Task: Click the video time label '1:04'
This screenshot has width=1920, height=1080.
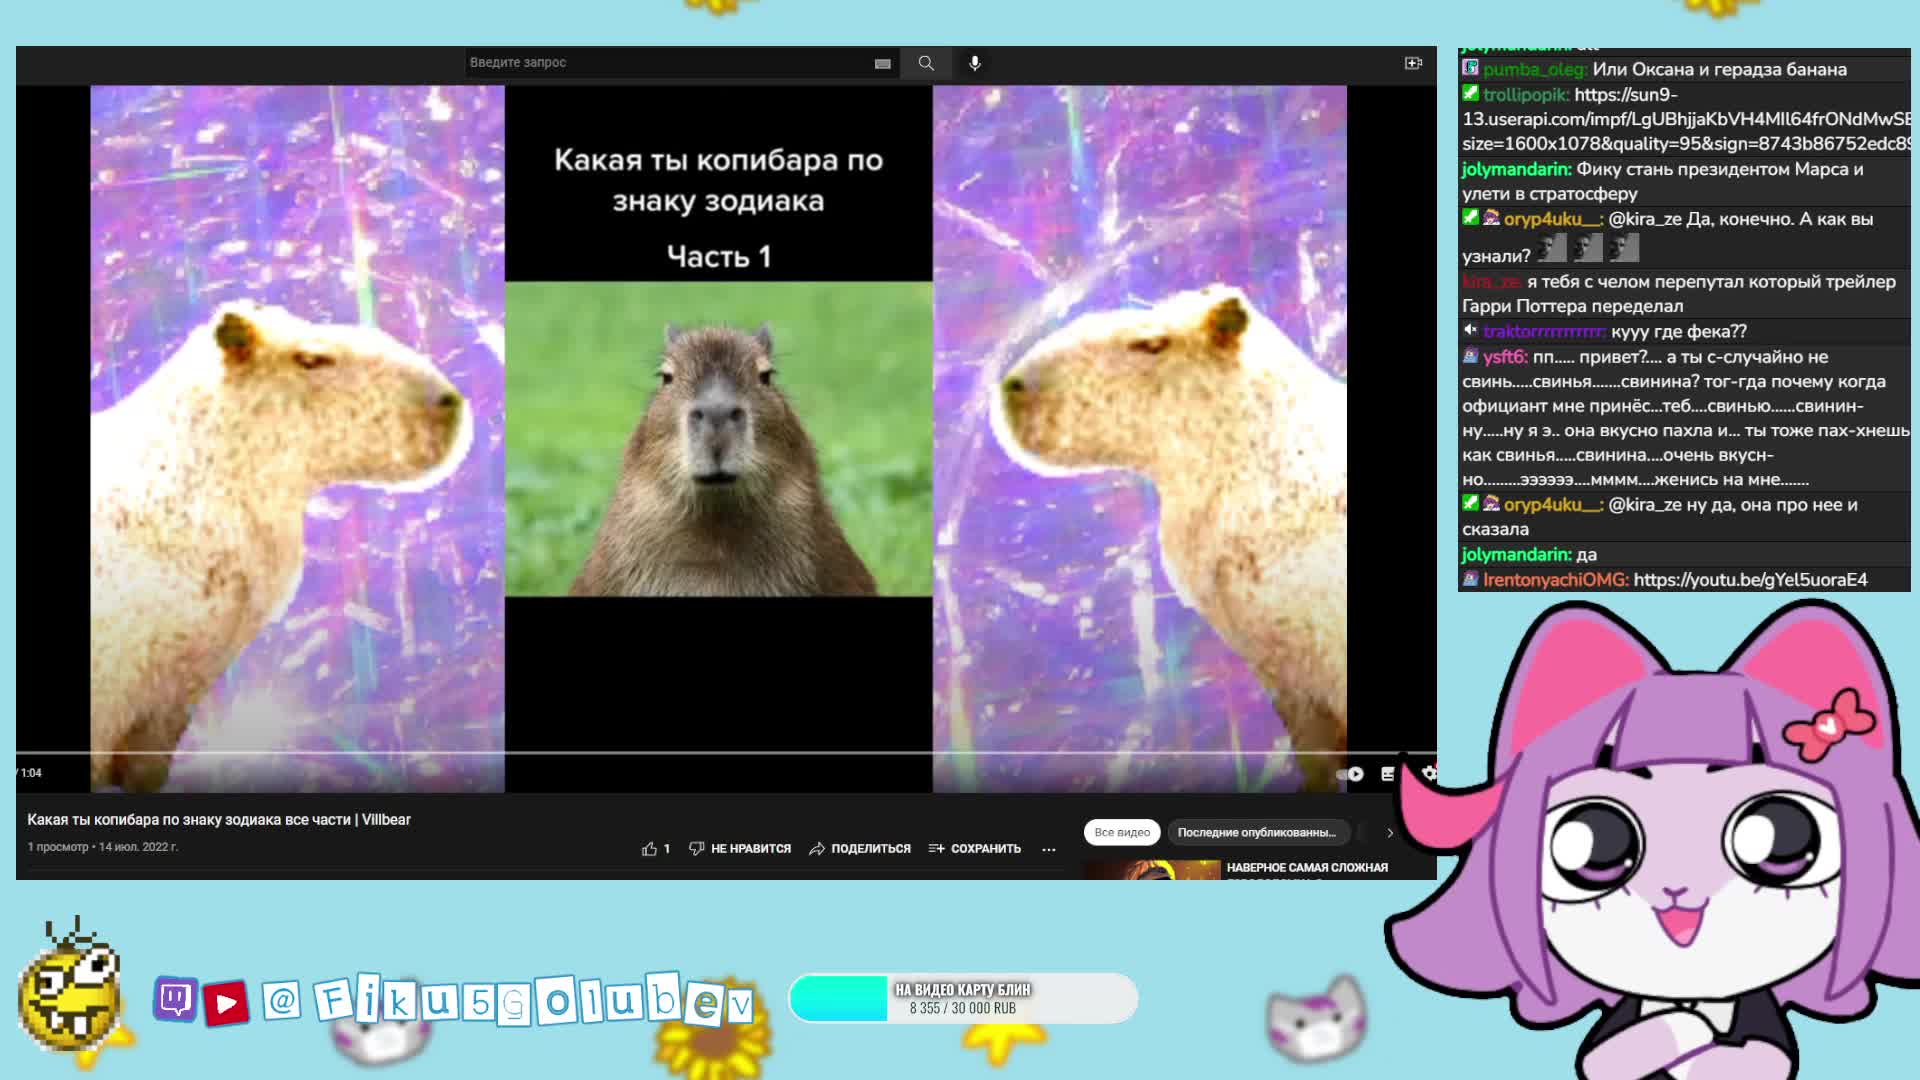Action: 31,773
